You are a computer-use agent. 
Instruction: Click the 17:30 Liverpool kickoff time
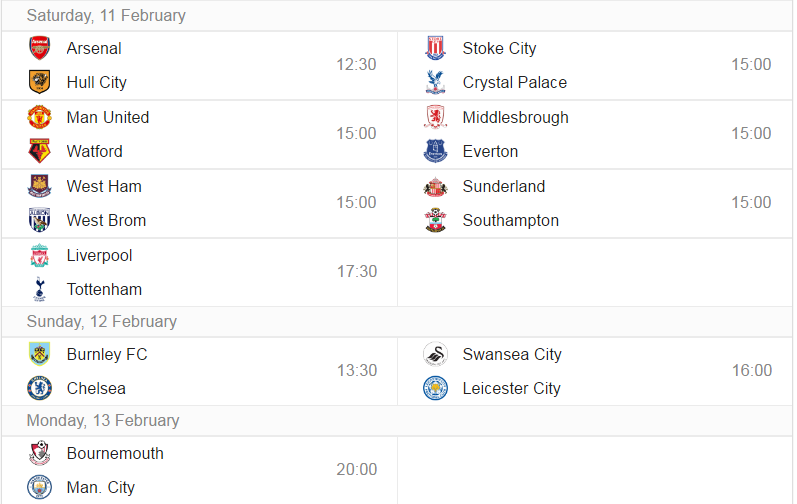[x=357, y=271]
